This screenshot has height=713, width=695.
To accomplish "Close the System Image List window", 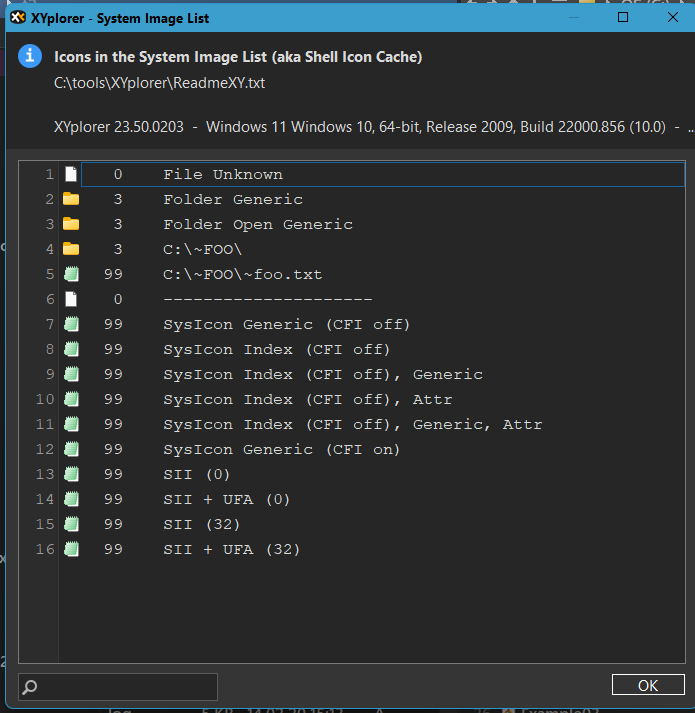I will (x=673, y=17).
